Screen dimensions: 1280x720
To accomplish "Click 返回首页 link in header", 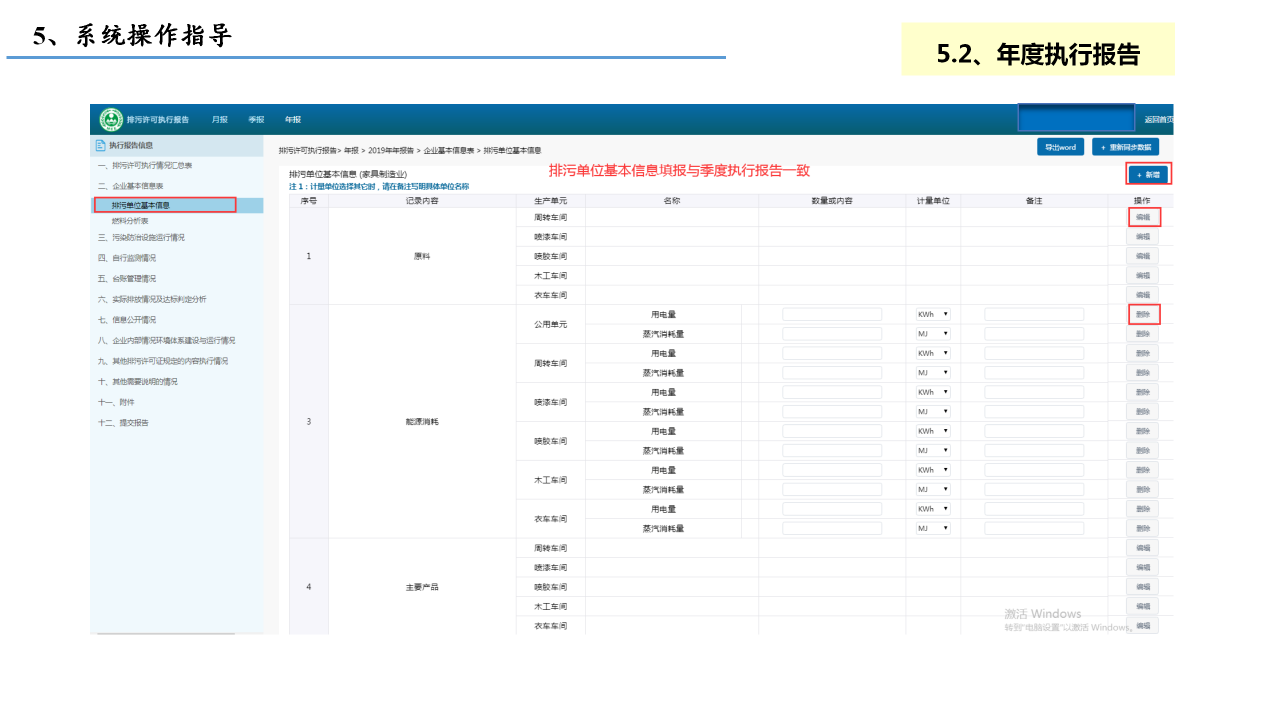I will tap(1158, 120).
